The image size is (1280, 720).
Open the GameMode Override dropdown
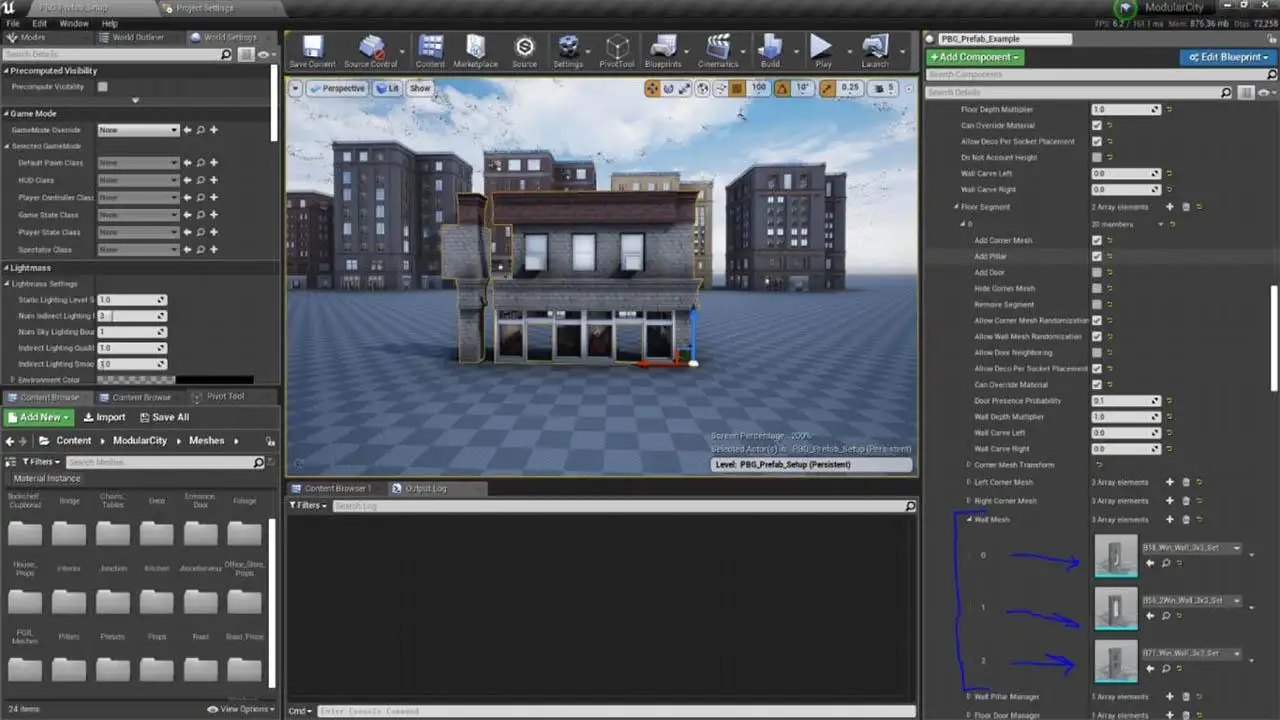coord(138,130)
